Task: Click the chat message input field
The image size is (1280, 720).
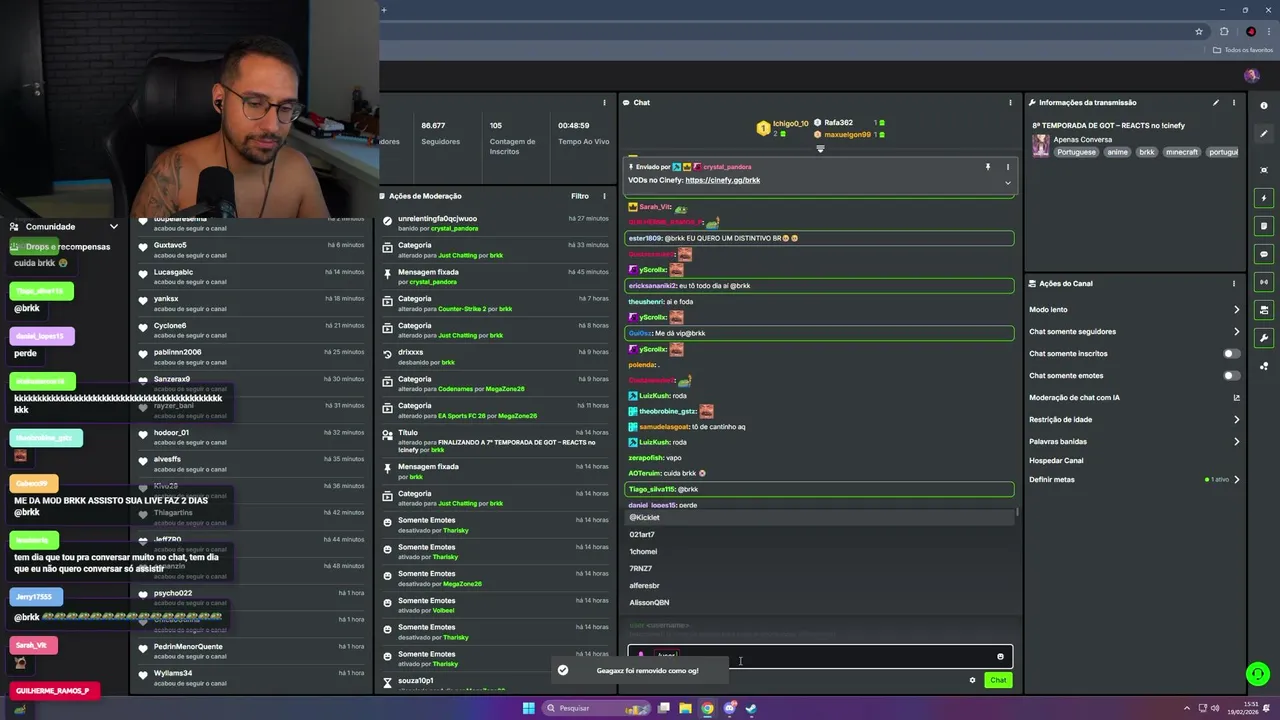Action: [x=820, y=657]
